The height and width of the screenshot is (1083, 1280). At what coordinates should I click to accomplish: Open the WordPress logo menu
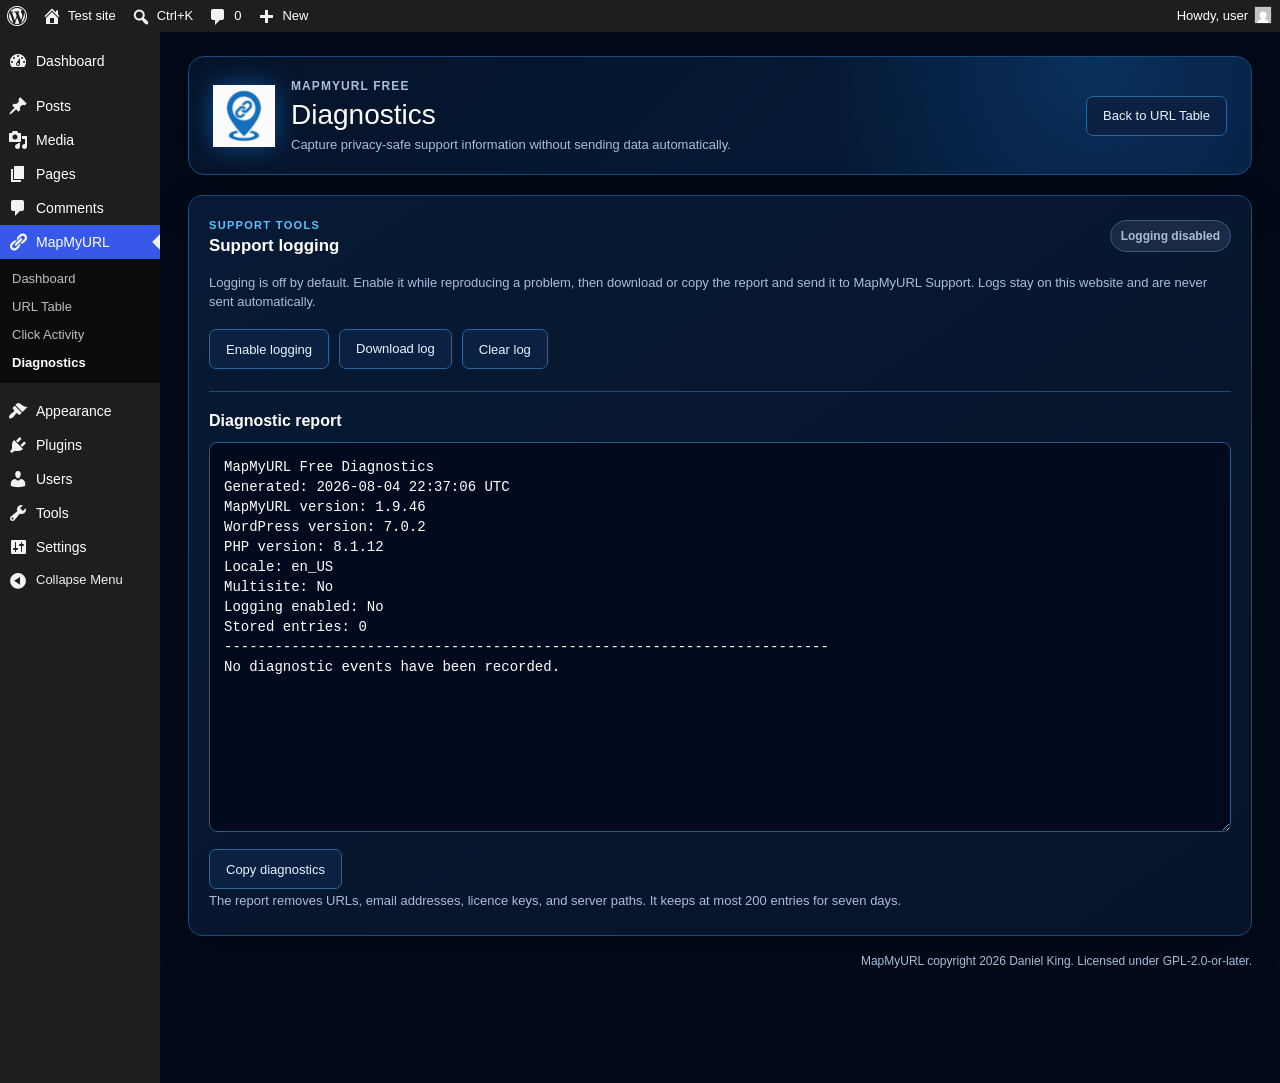point(17,16)
